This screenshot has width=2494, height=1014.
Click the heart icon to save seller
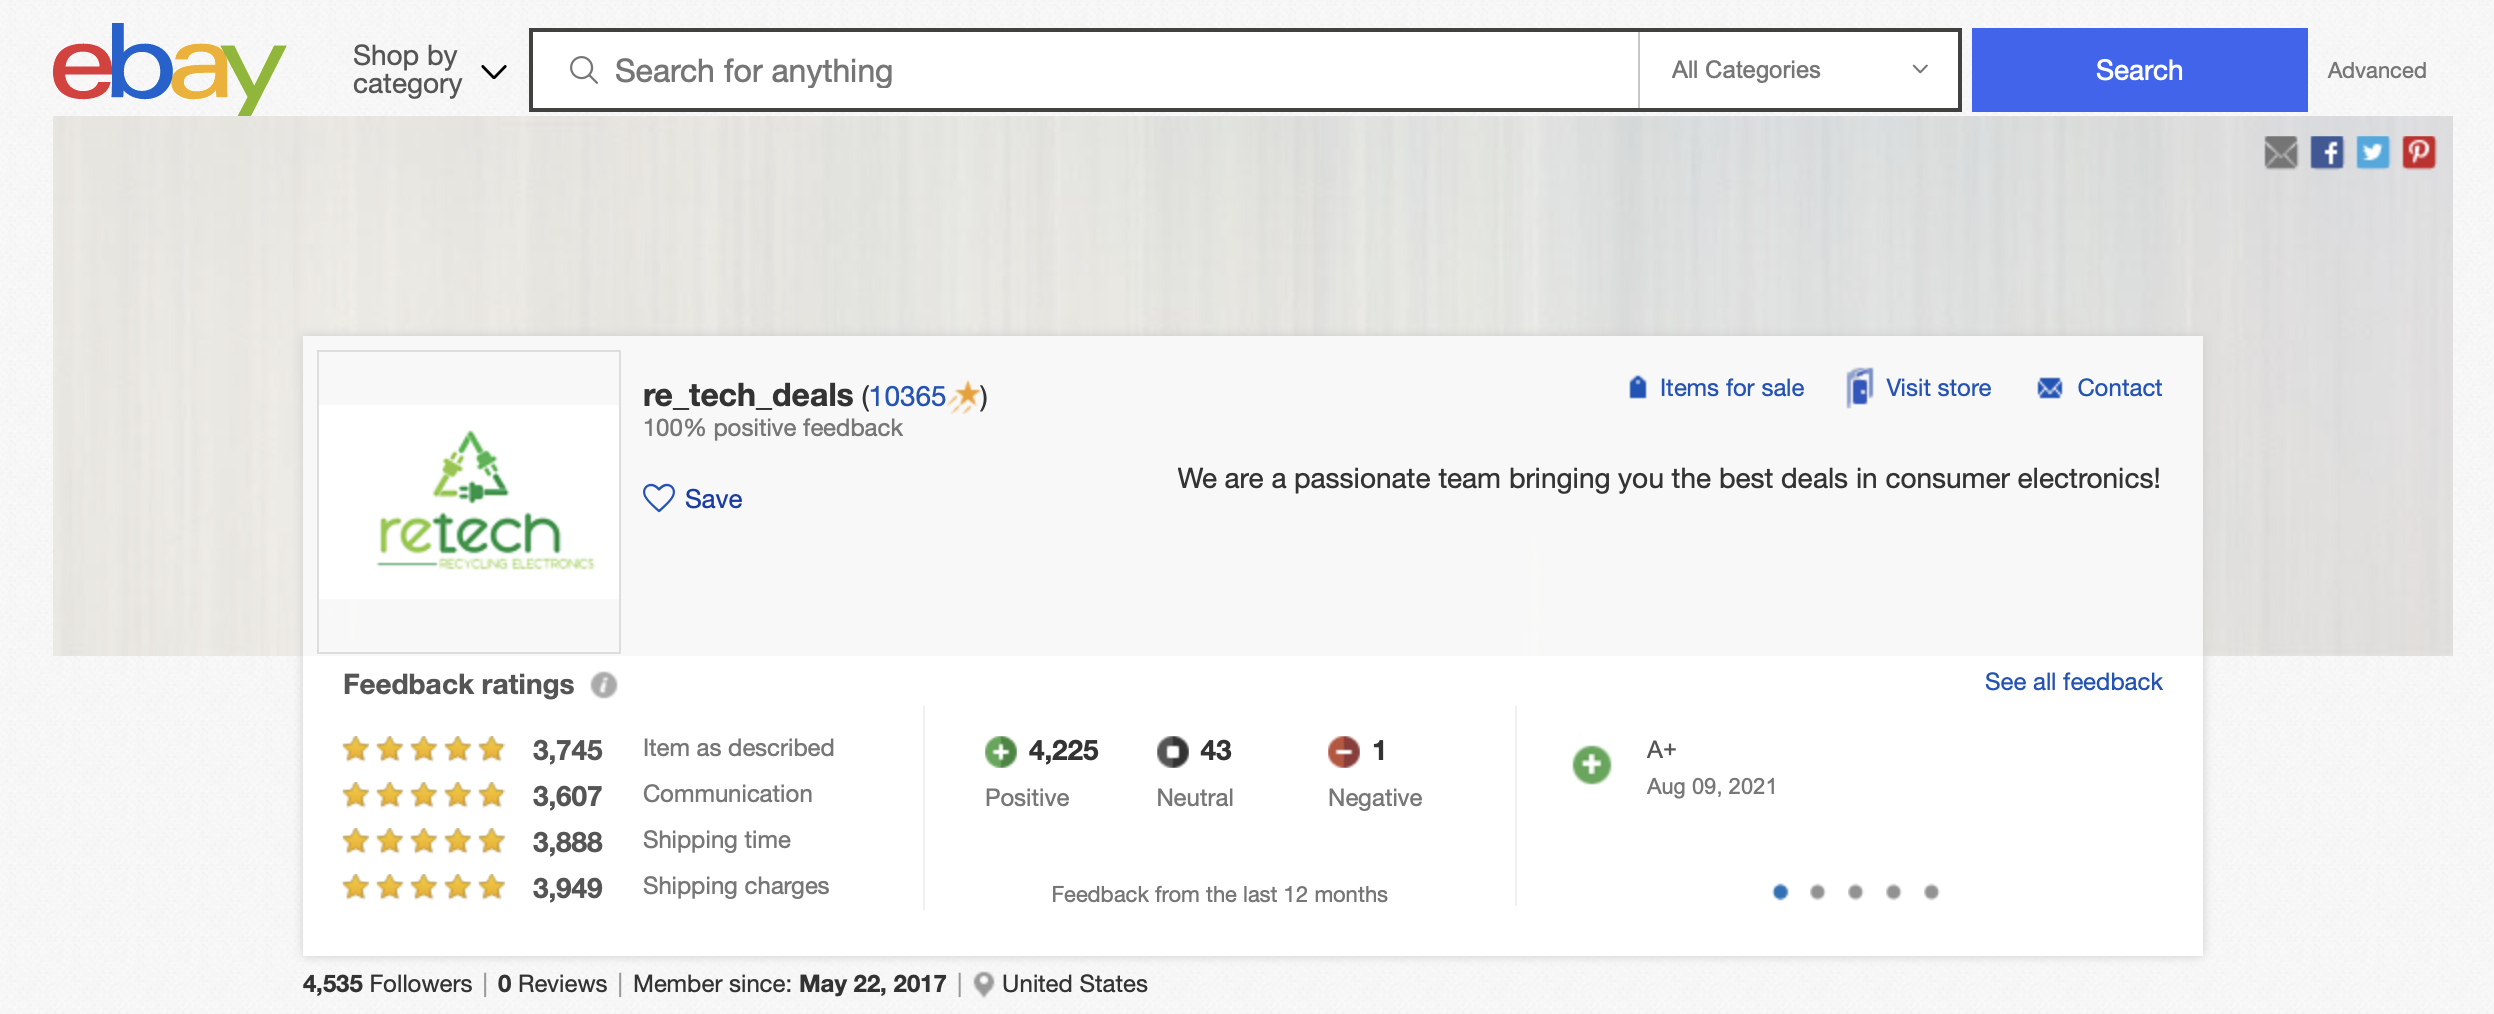click(x=659, y=498)
